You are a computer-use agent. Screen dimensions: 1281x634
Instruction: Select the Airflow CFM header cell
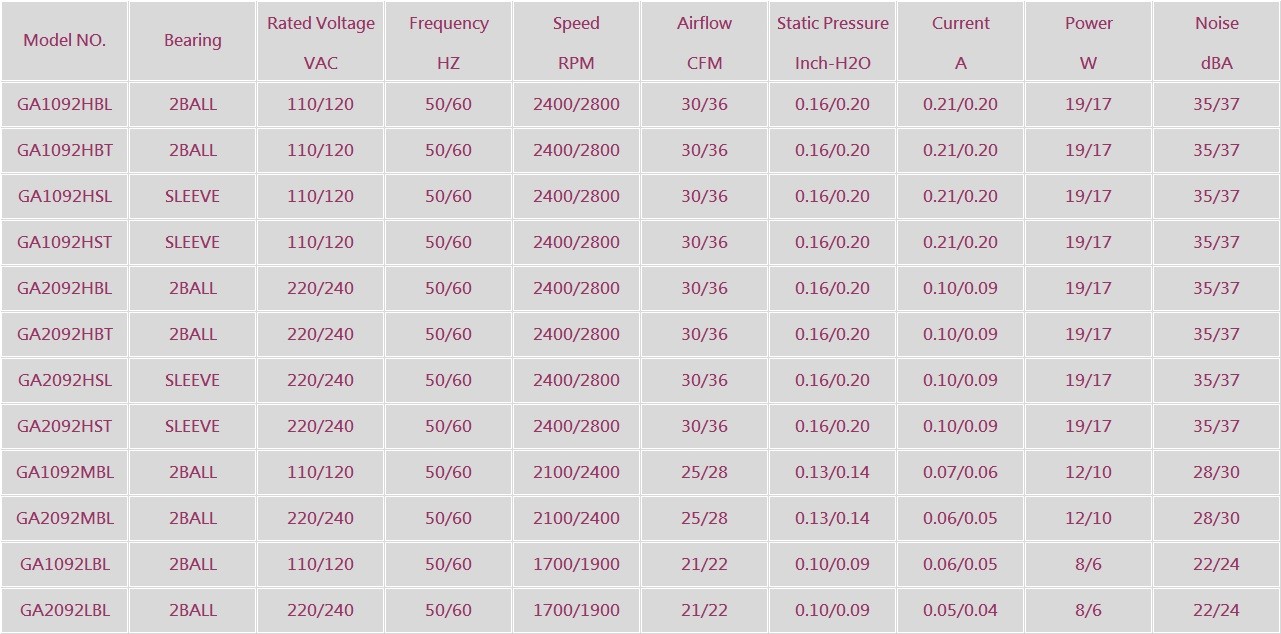pos(705,42)
